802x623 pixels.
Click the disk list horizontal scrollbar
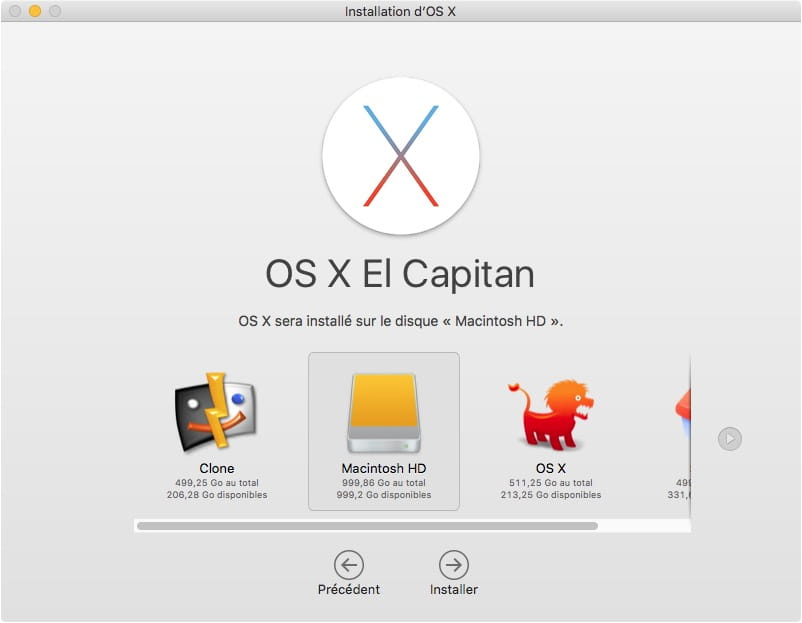[367, 526]
